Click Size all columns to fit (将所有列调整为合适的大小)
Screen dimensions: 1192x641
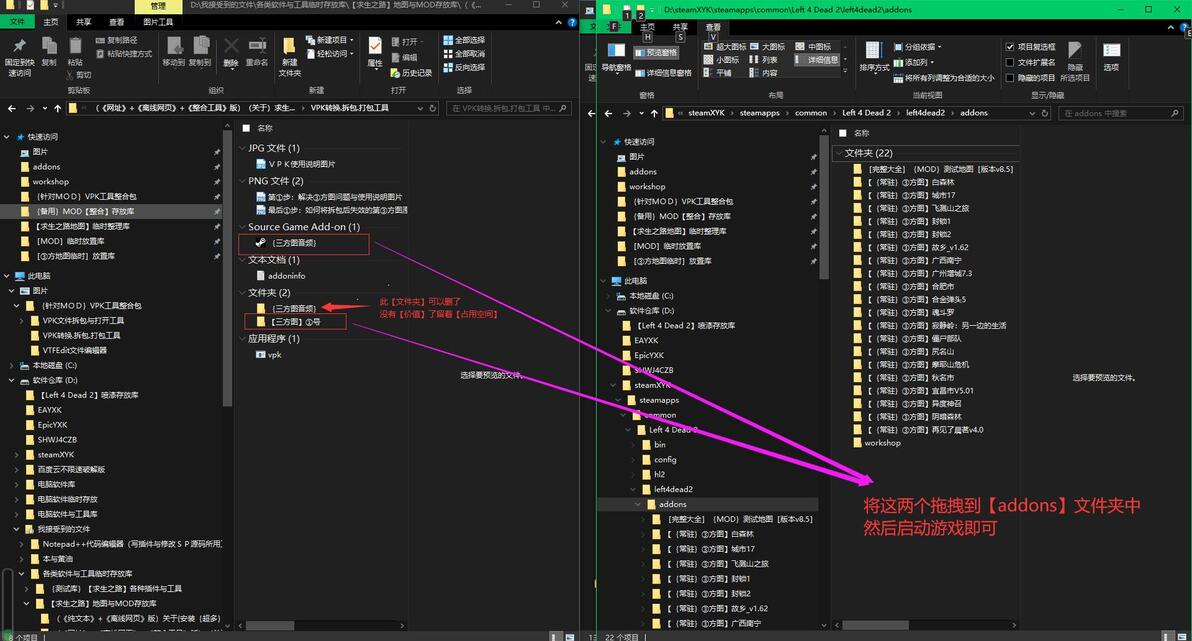(943, 78)
